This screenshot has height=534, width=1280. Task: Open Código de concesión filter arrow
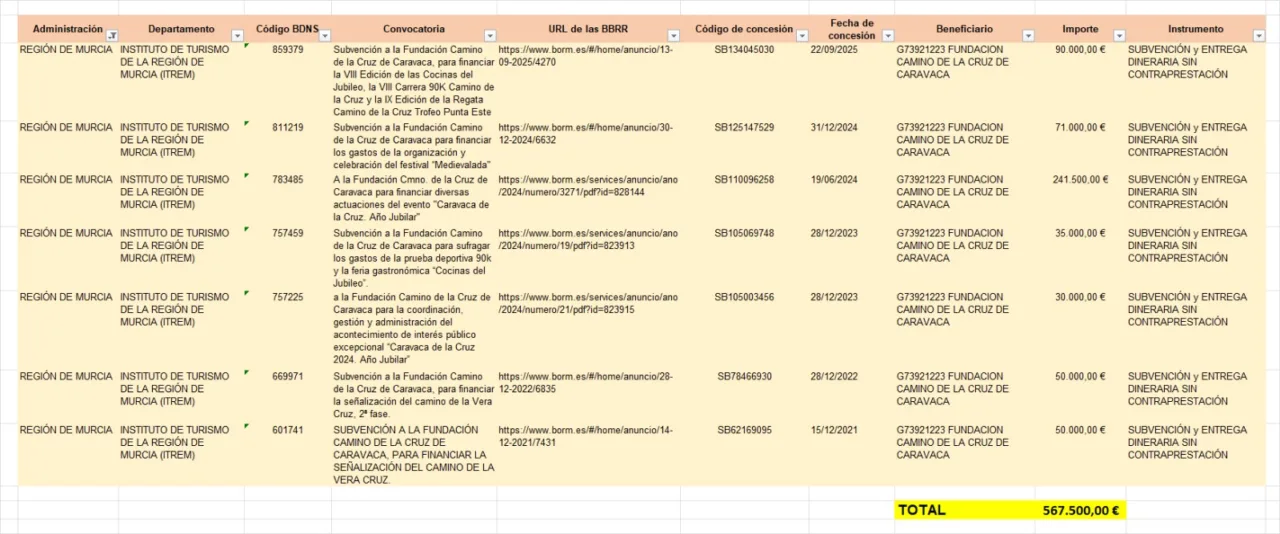[x=802, y=36]
